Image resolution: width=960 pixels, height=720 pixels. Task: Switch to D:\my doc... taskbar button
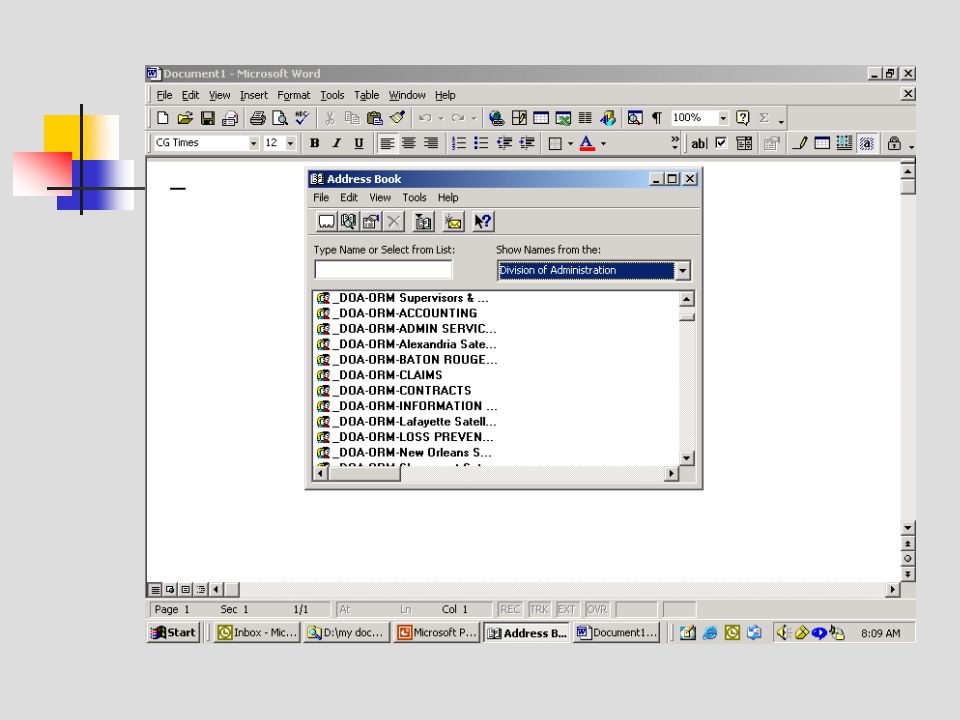347,632
